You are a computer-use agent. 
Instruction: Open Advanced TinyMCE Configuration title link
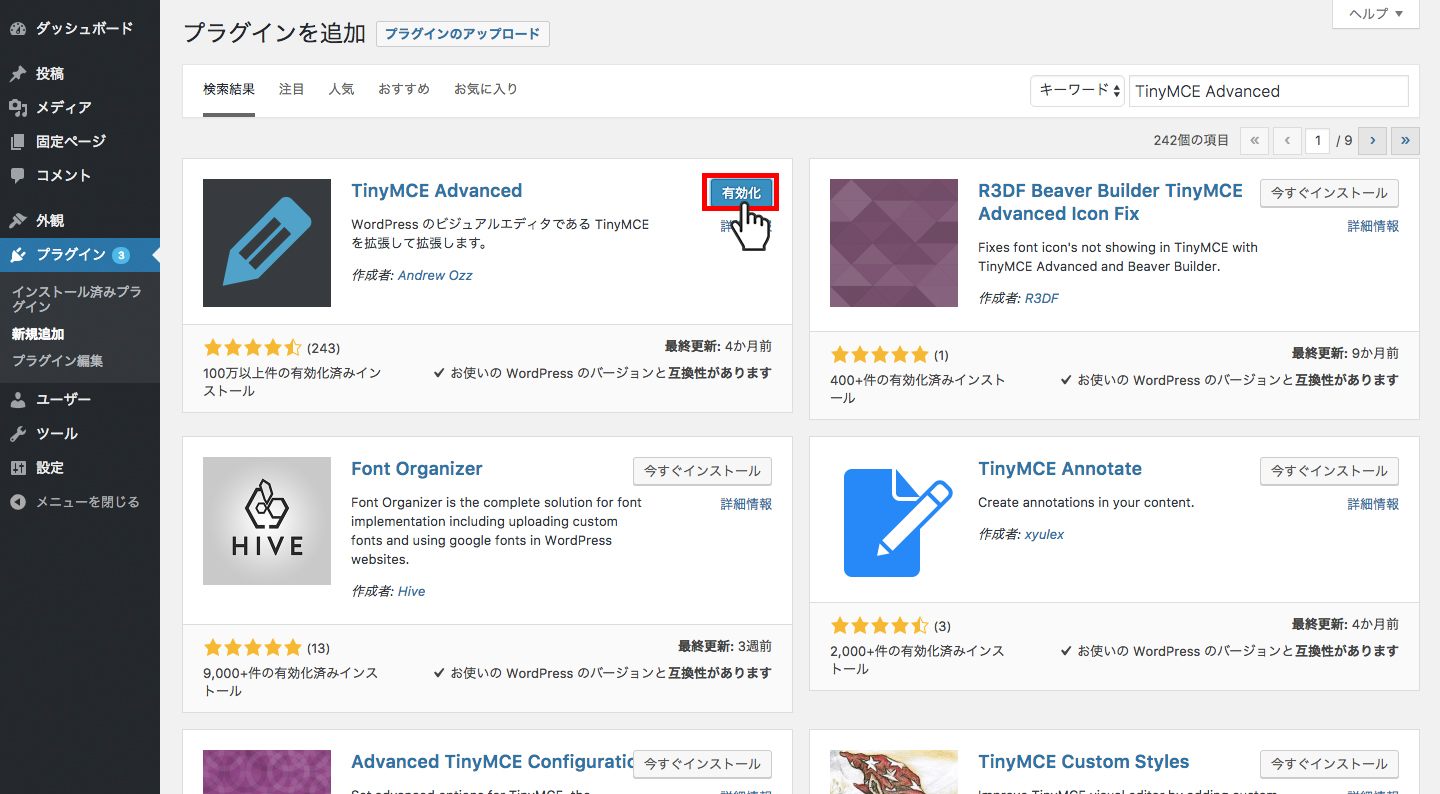click(x=492, y=762)
